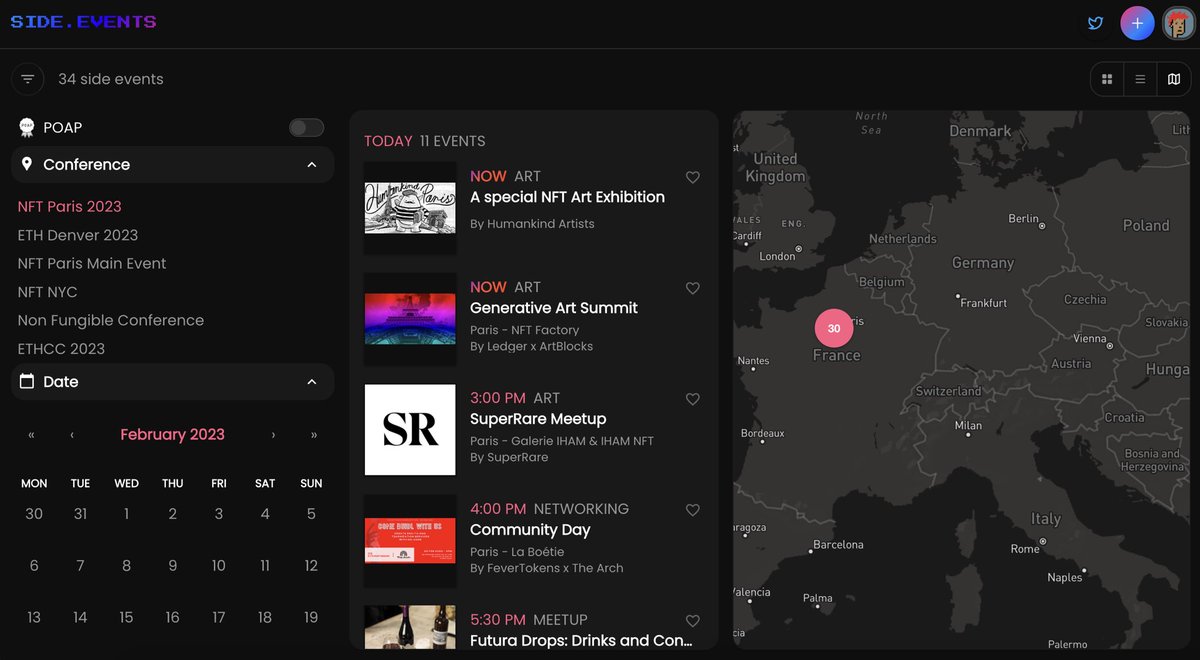This screenshot has height=660, width=1200.
Task: Go to next month in calendar
Action: point(273,435)
